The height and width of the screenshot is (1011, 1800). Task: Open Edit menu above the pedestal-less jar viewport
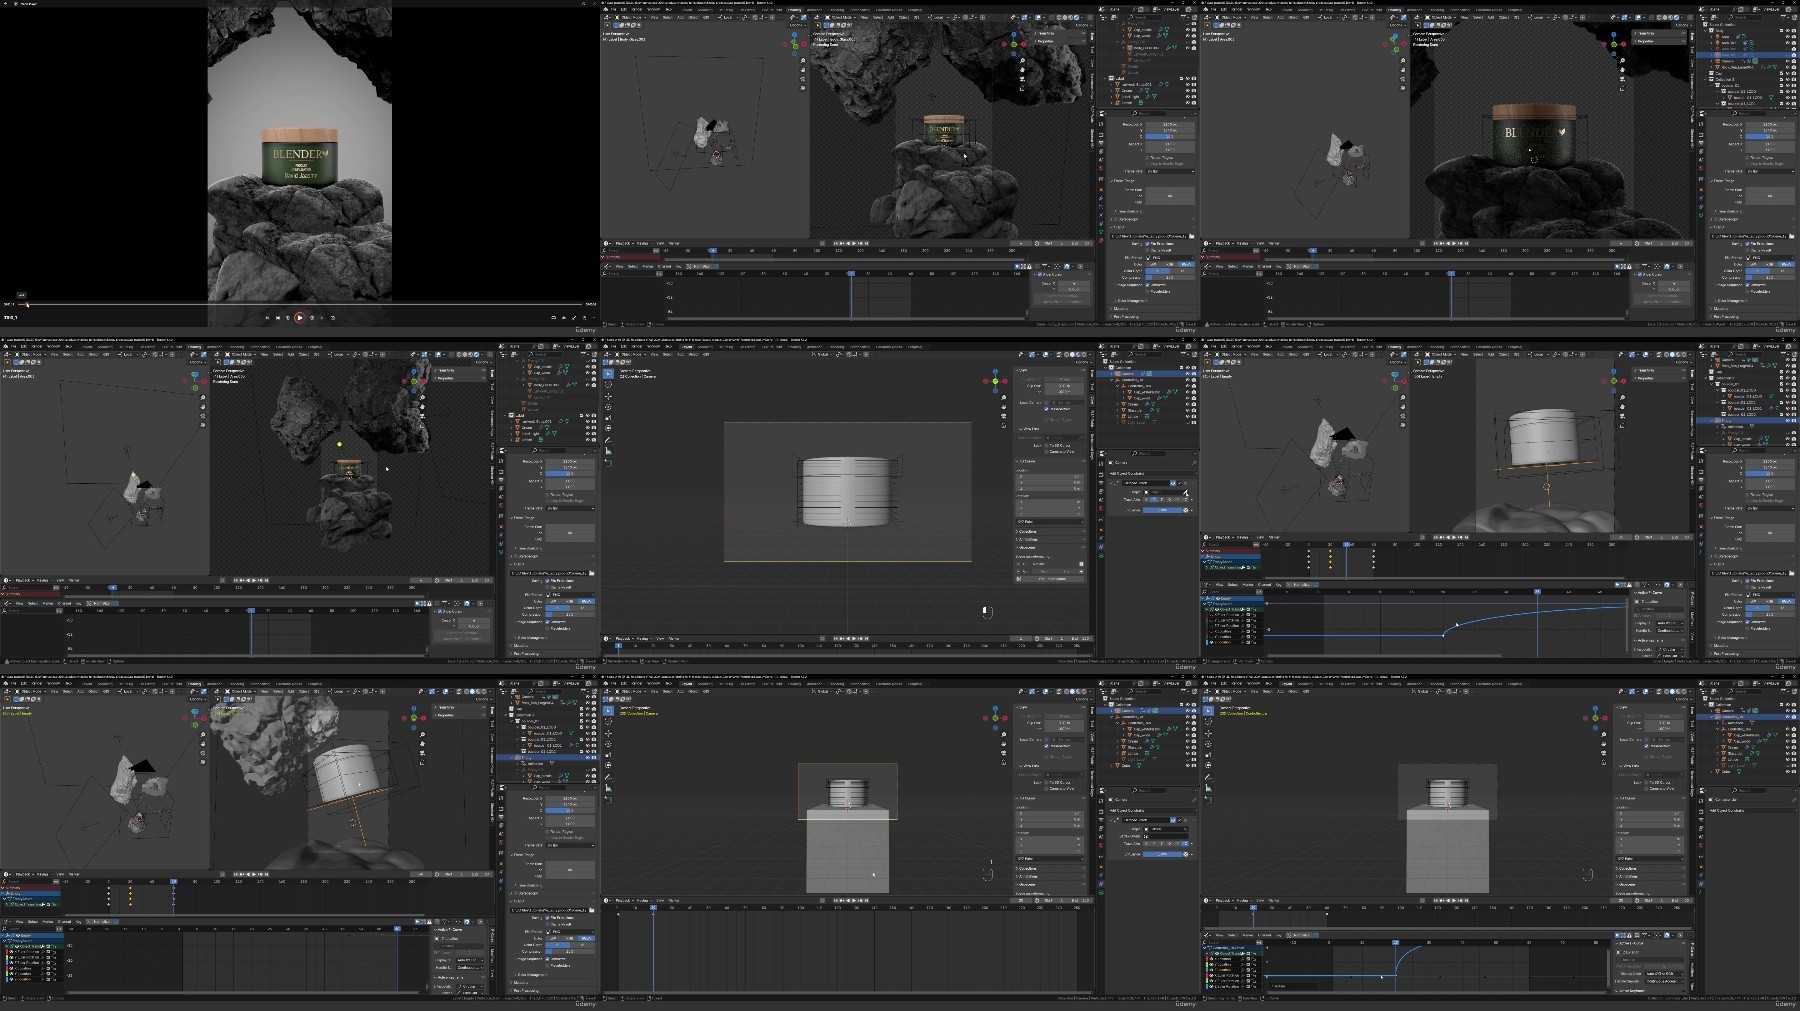pos(624,346)
